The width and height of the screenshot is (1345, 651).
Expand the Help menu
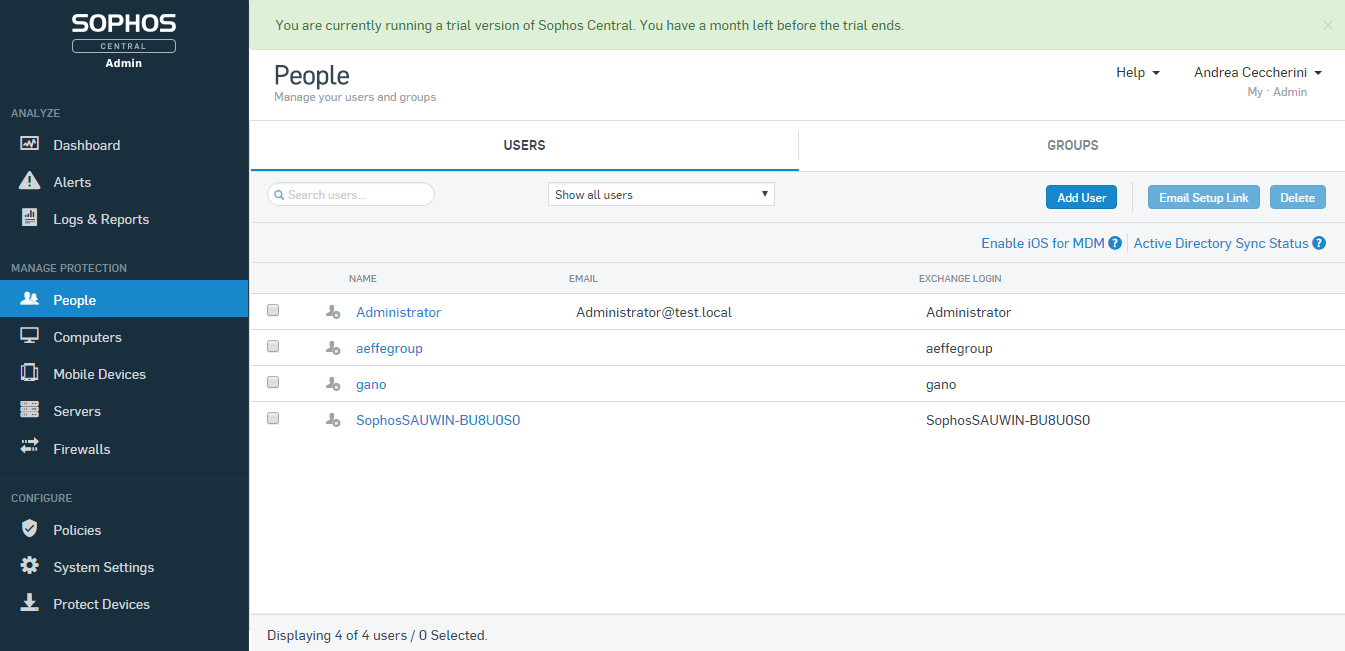coord(1138,72)
